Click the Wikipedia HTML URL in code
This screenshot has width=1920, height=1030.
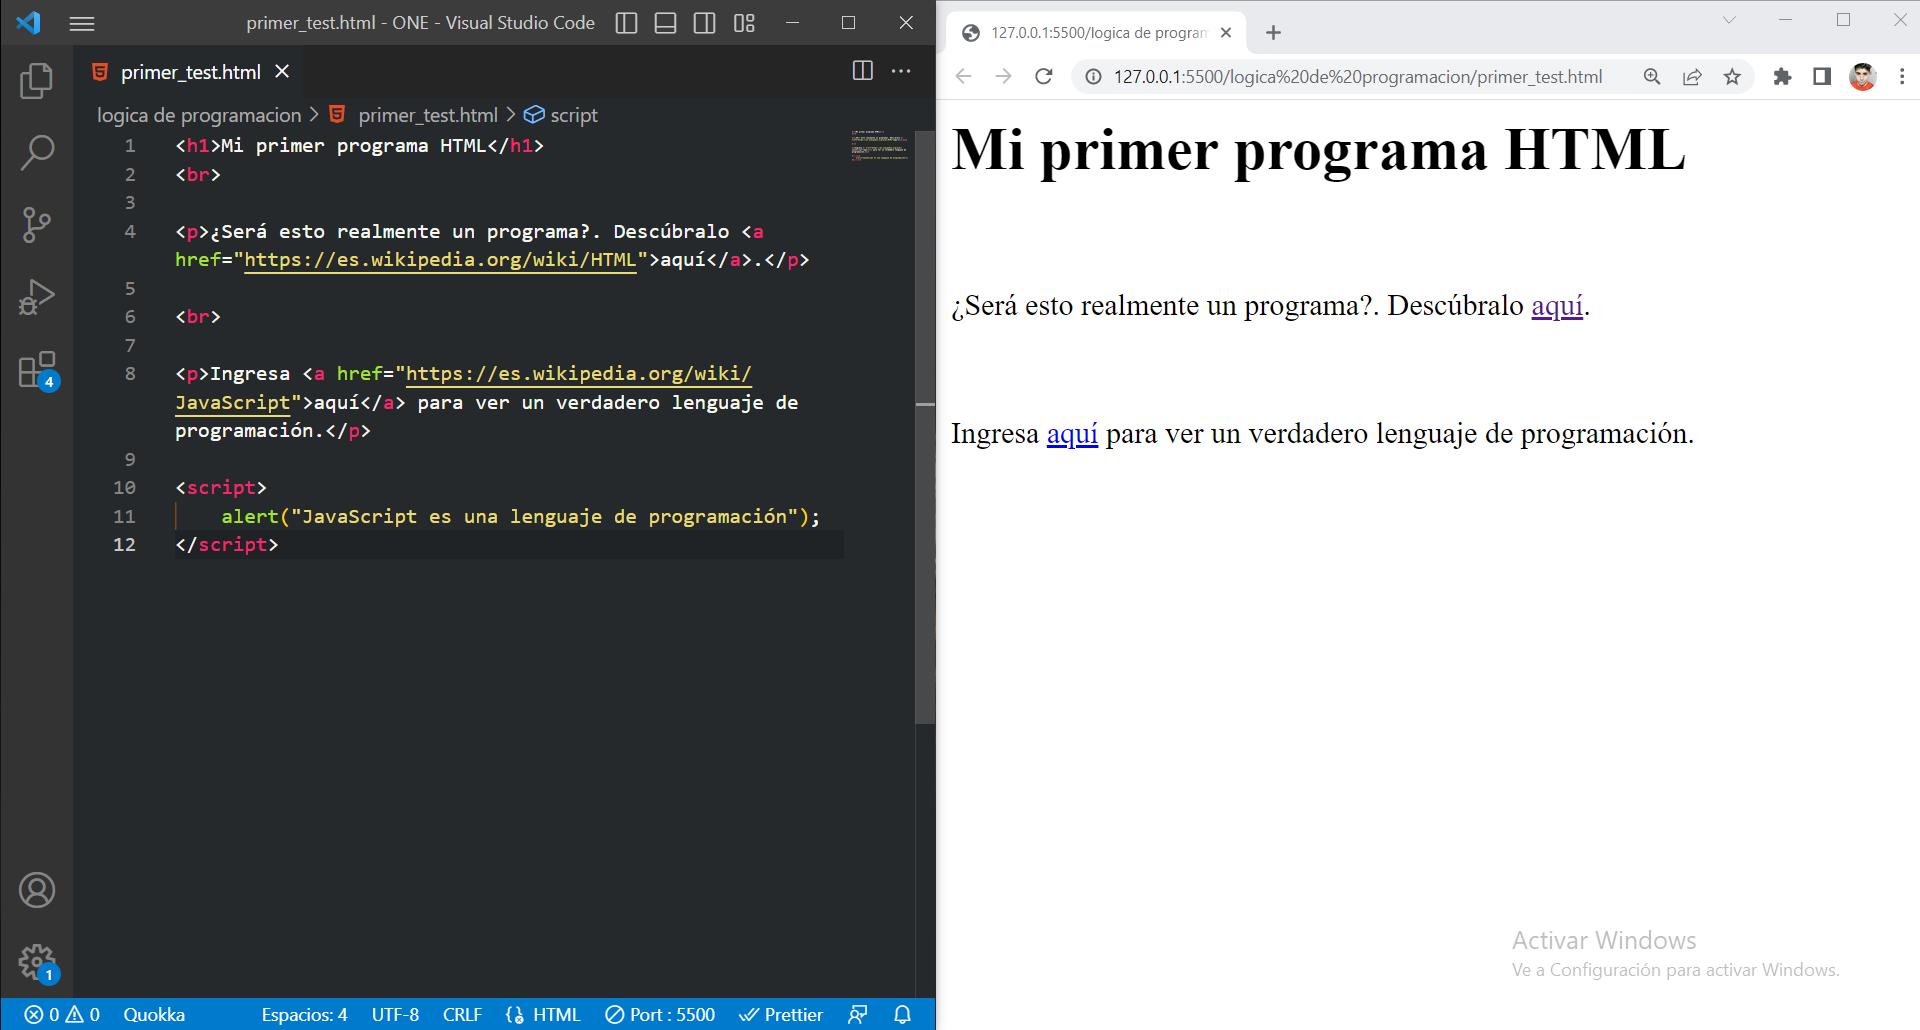coord(440,260)
